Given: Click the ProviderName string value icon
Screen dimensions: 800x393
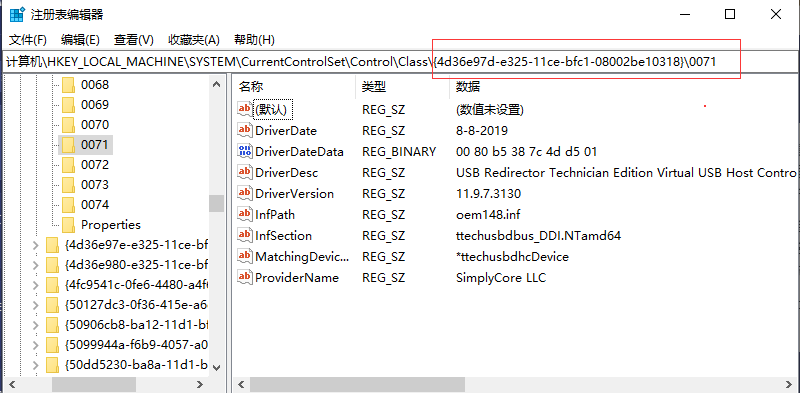Looking at the screenshot, I should 245,277.
